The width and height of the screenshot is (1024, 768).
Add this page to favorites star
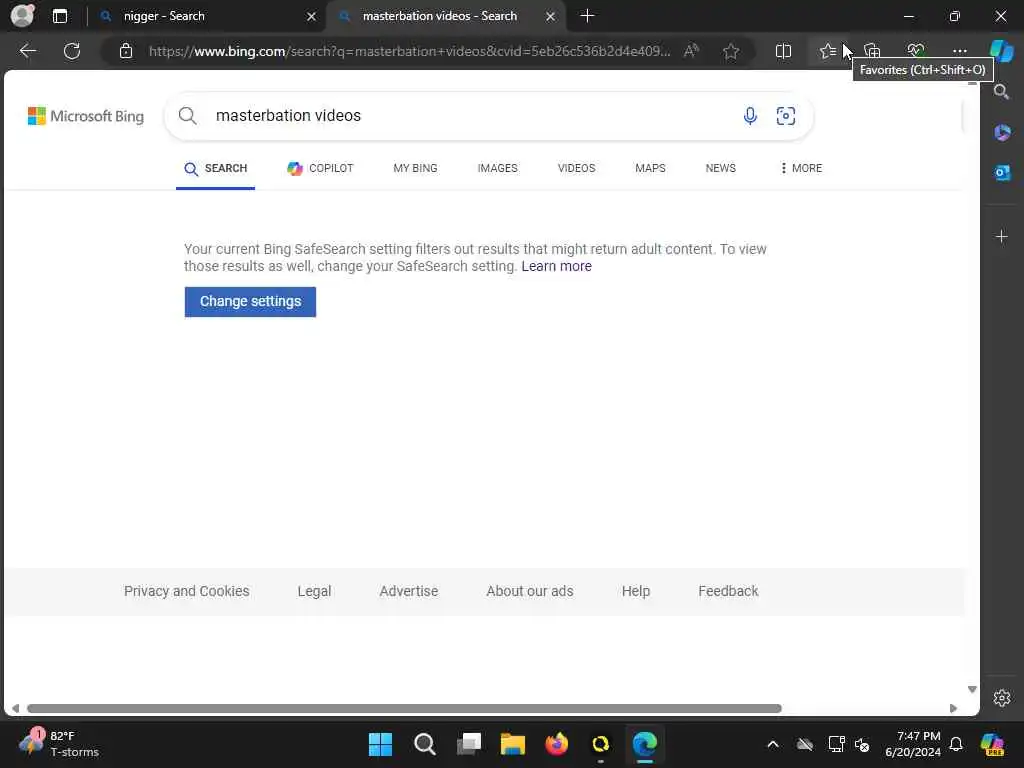click(731, 51)
